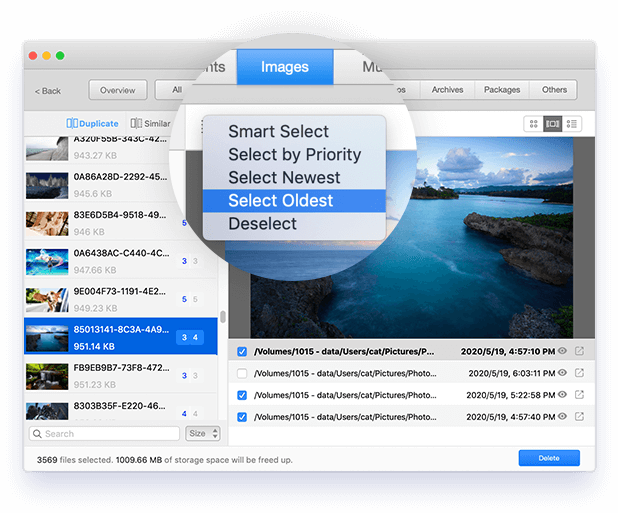Uncheck the first file dated 4:57:10 PM

243,352
